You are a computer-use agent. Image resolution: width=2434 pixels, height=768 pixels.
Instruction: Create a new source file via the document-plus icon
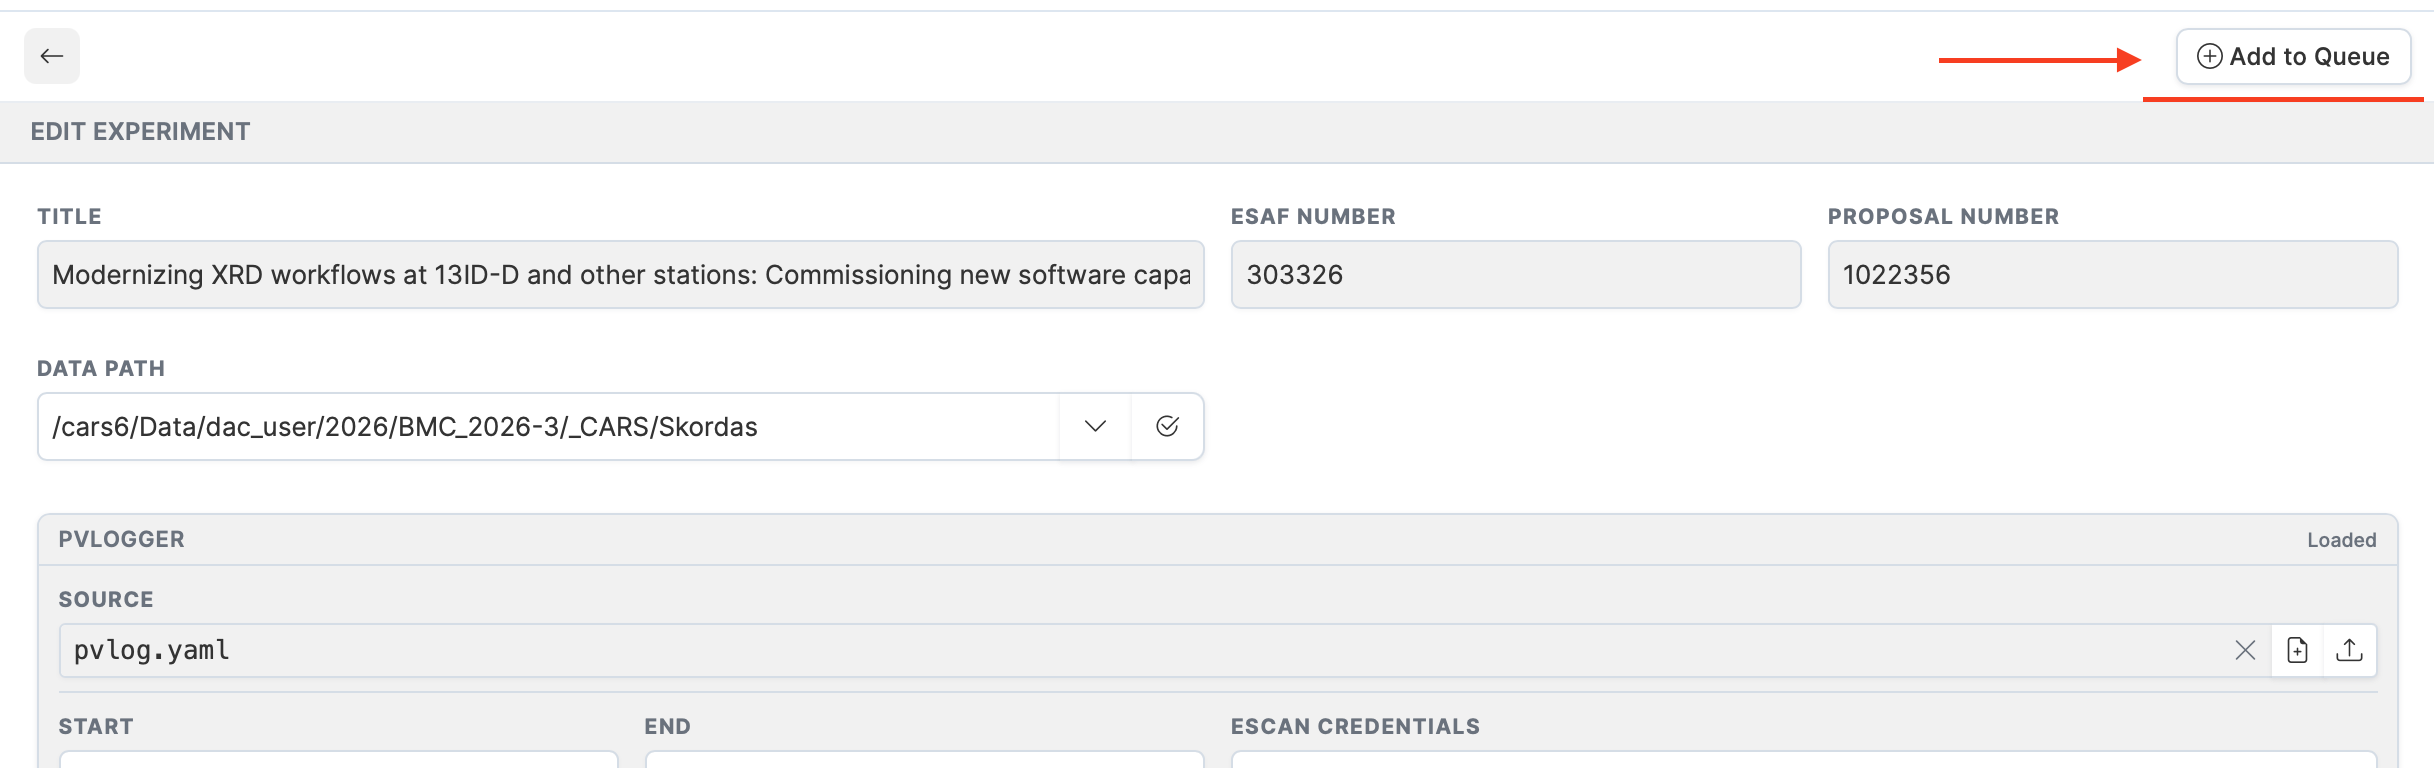(2298, 651)
